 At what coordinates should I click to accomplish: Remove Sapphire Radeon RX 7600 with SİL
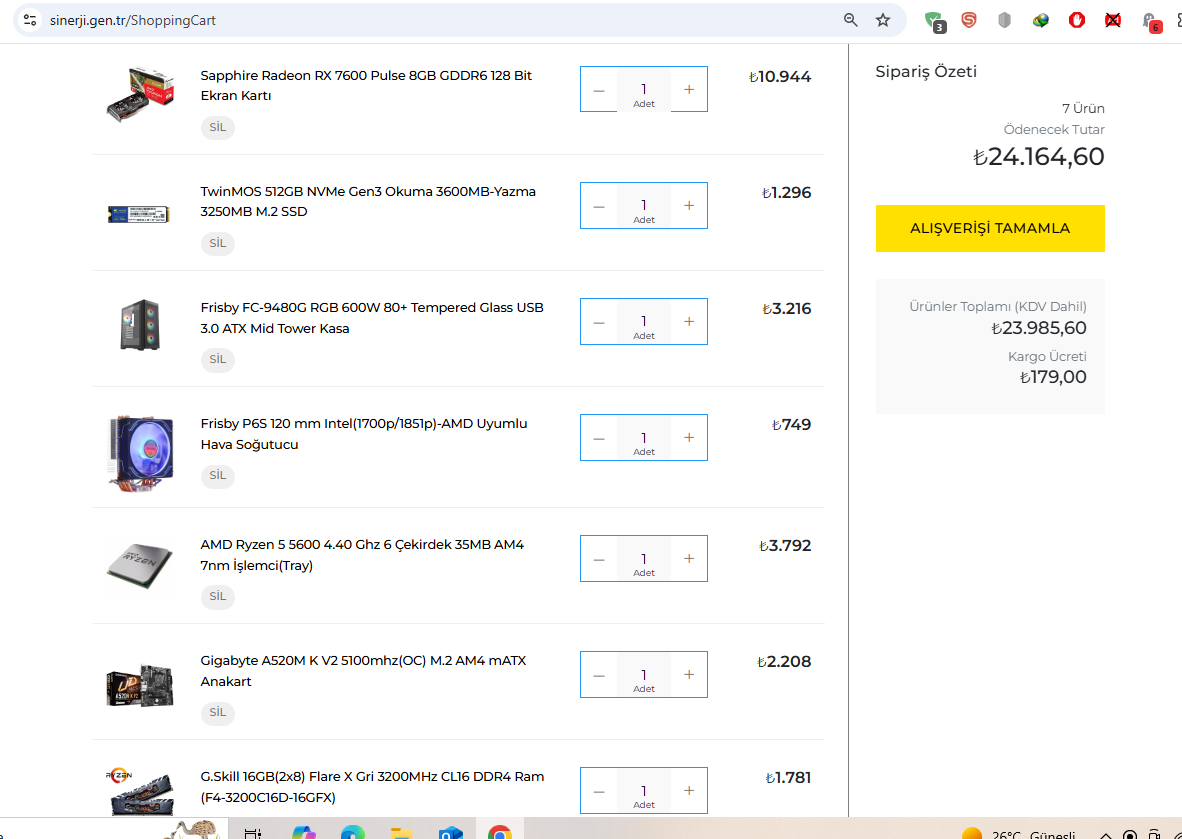coord(218,127)
